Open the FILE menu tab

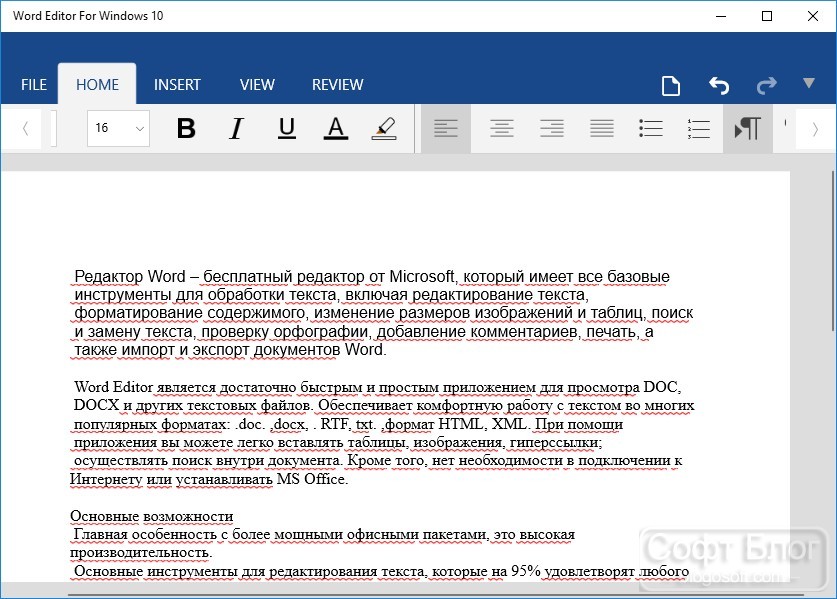(x=34, y=84)
